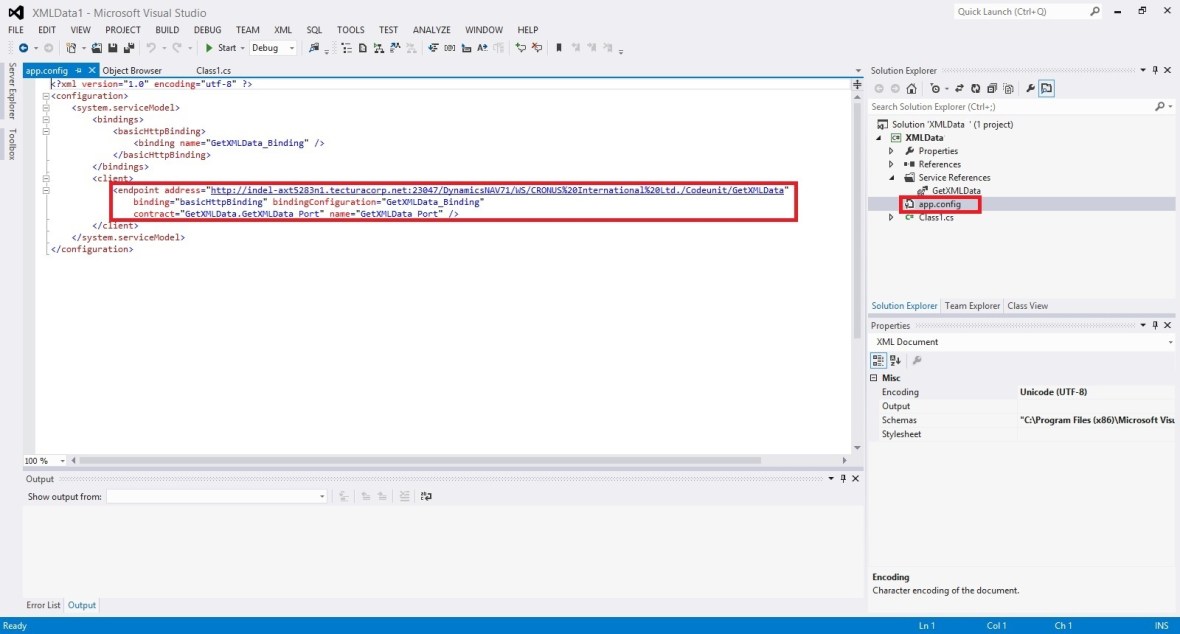Open the XML menu
This screenshot has height=634, width=1180.
283,29
